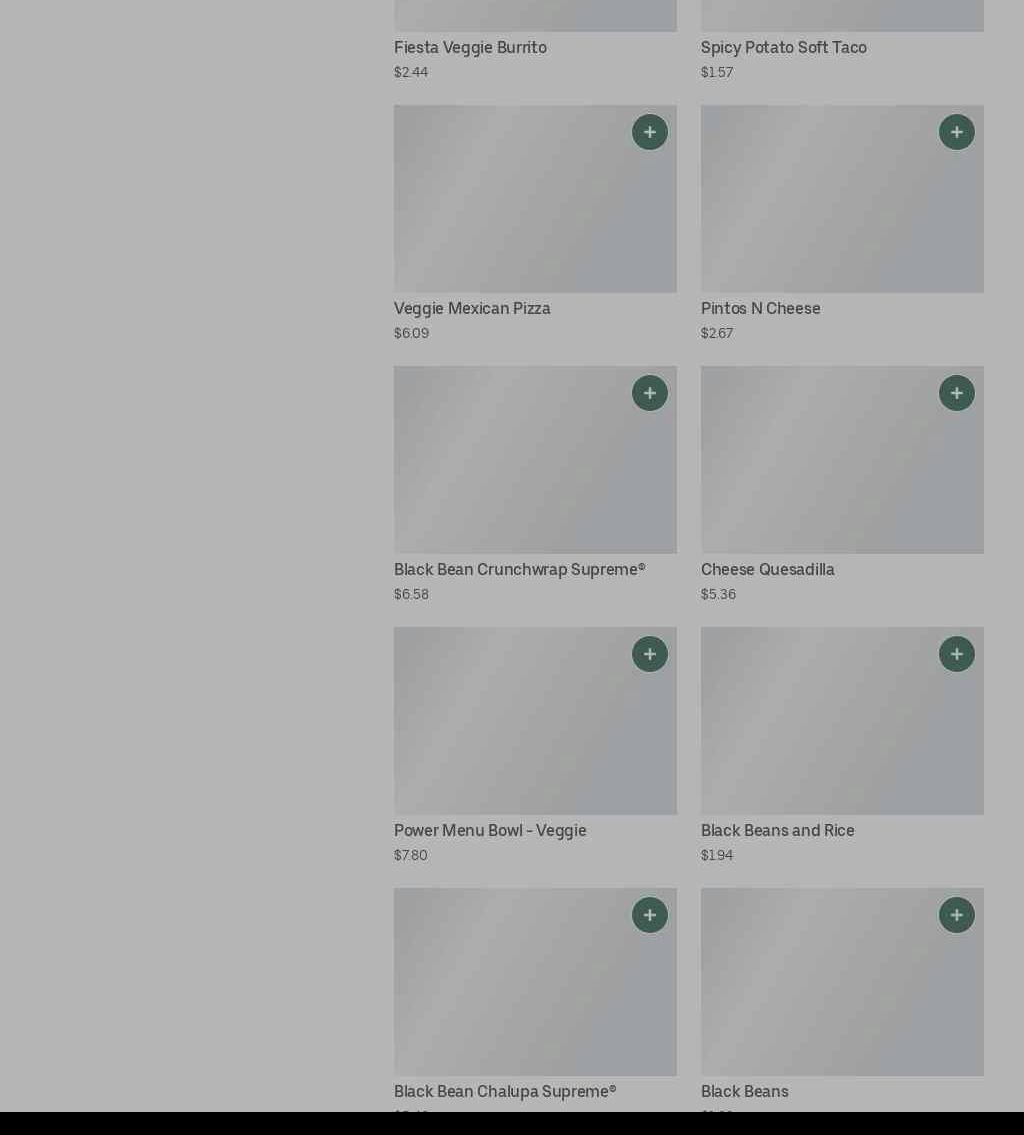This screenshot has height=1135, width=1024.
Task: Open the Fiesta Veggie Burrito item name
Action: 470,48
